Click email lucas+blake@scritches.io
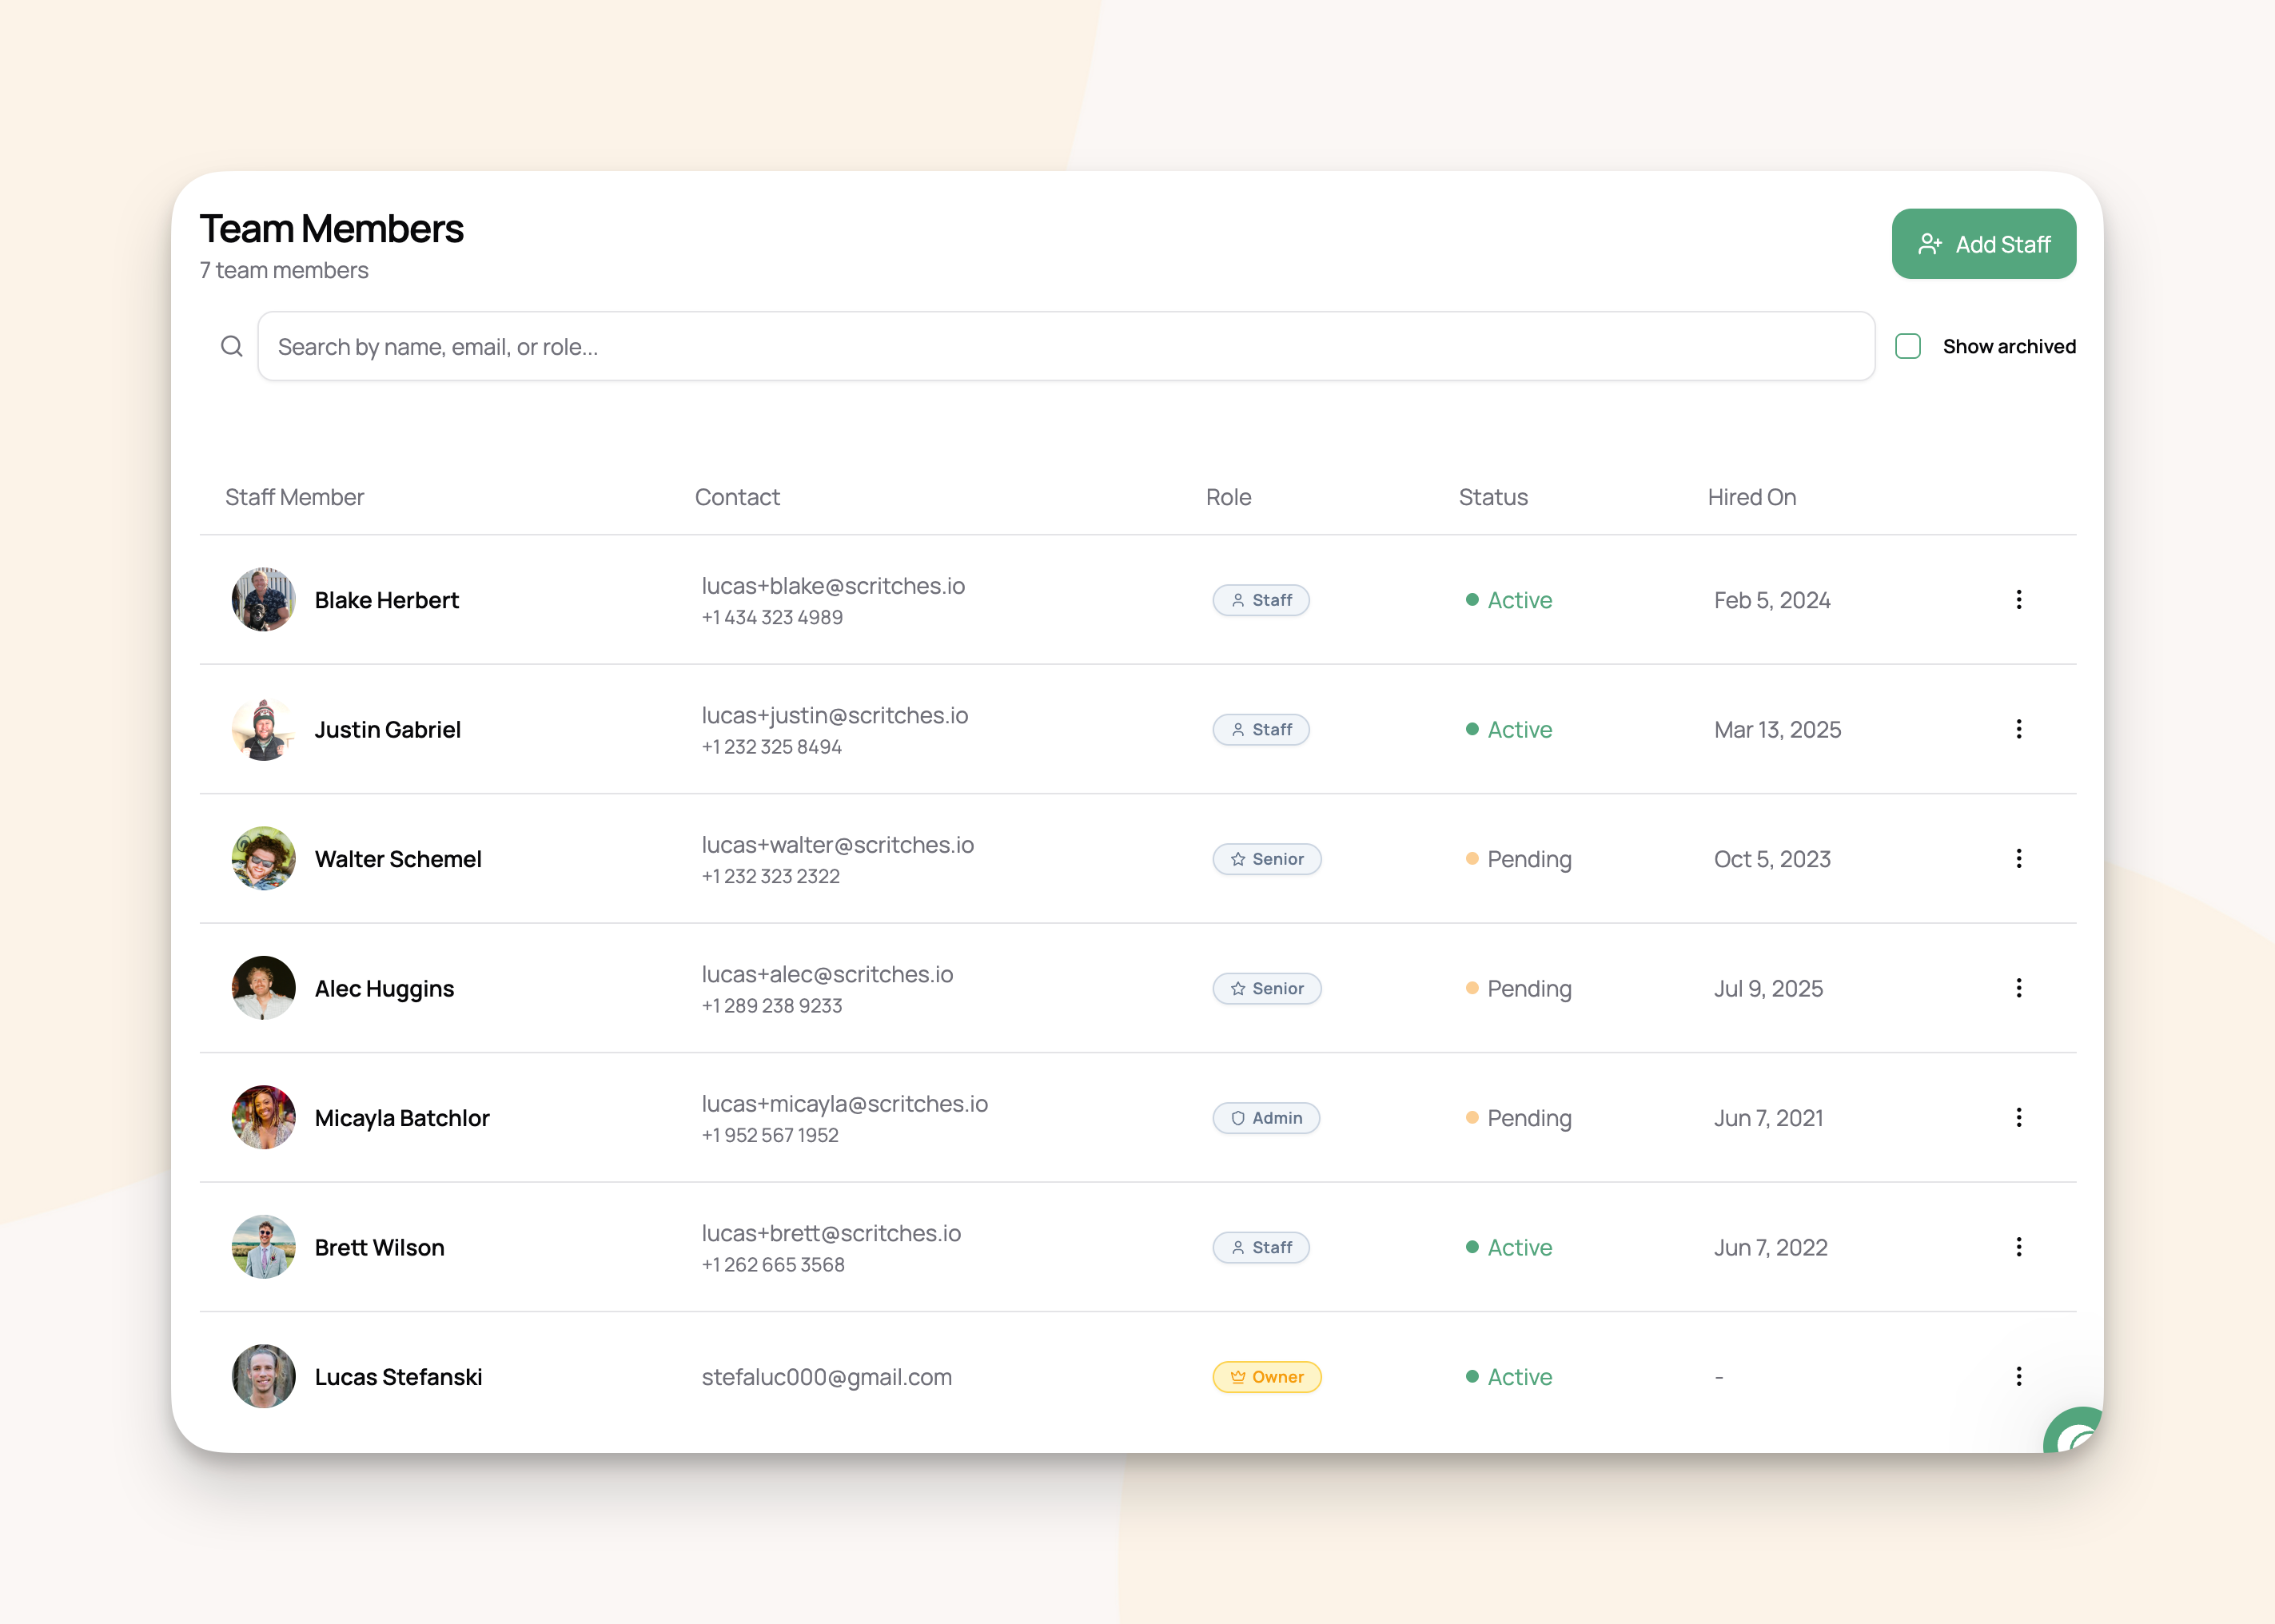The height and width of the screenshot is (1624, 2275). [833, 586]
